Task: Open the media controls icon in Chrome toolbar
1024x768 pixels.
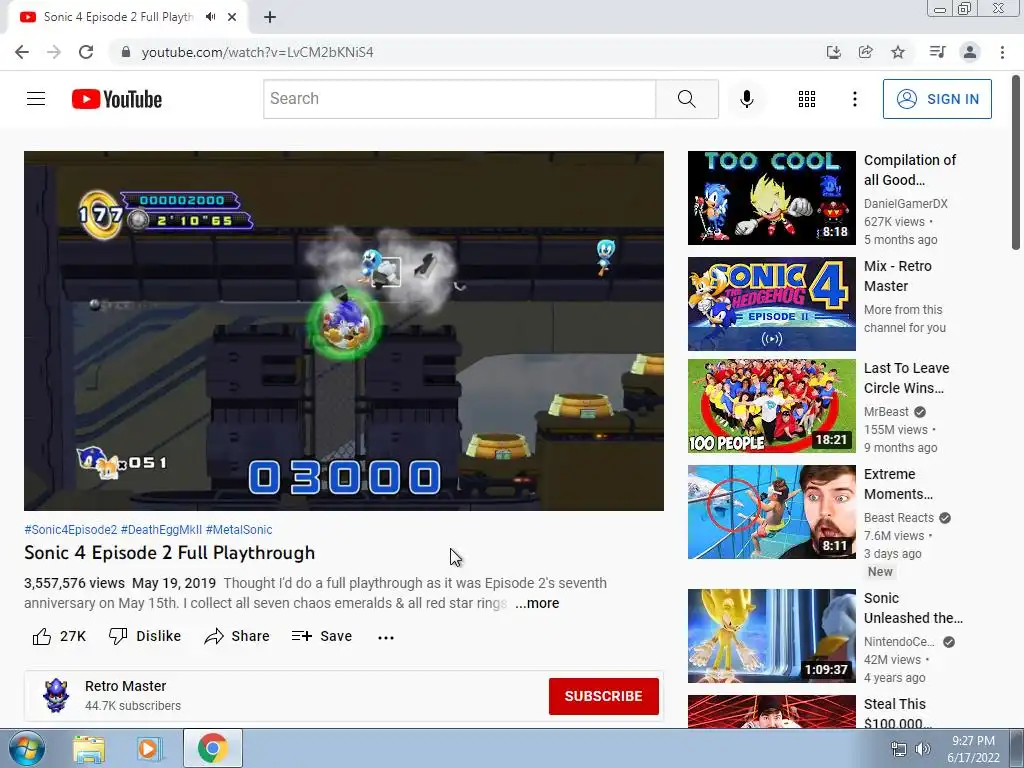Action: (x=937, y=52)
